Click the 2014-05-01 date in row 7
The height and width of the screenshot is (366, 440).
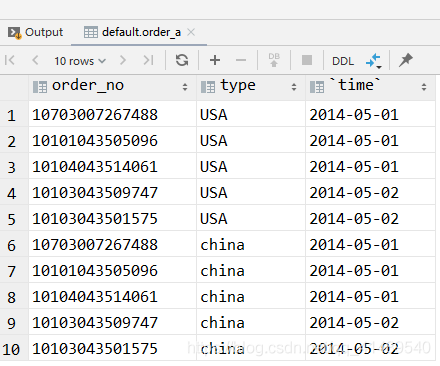(370, 270)
